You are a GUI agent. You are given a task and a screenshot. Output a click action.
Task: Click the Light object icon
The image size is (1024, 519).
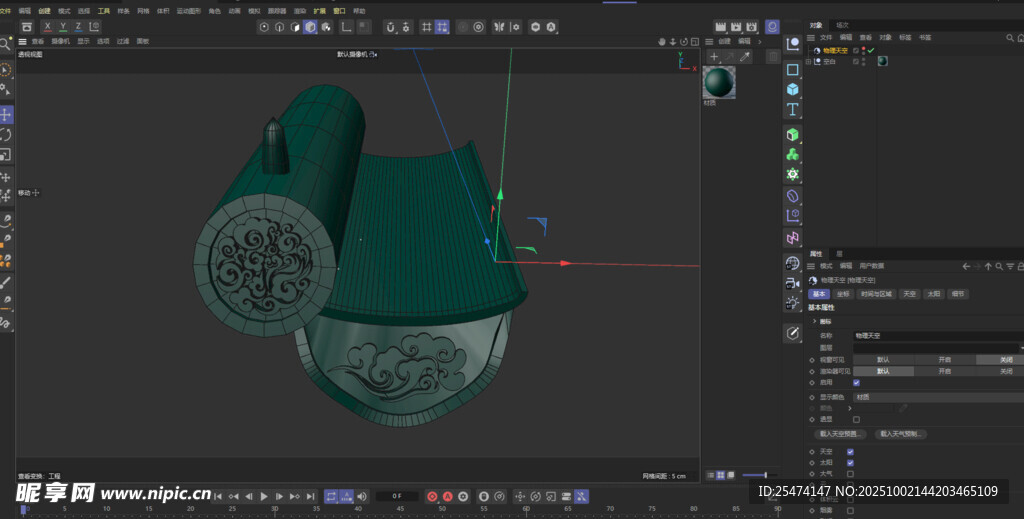click(x=793, y=302)
